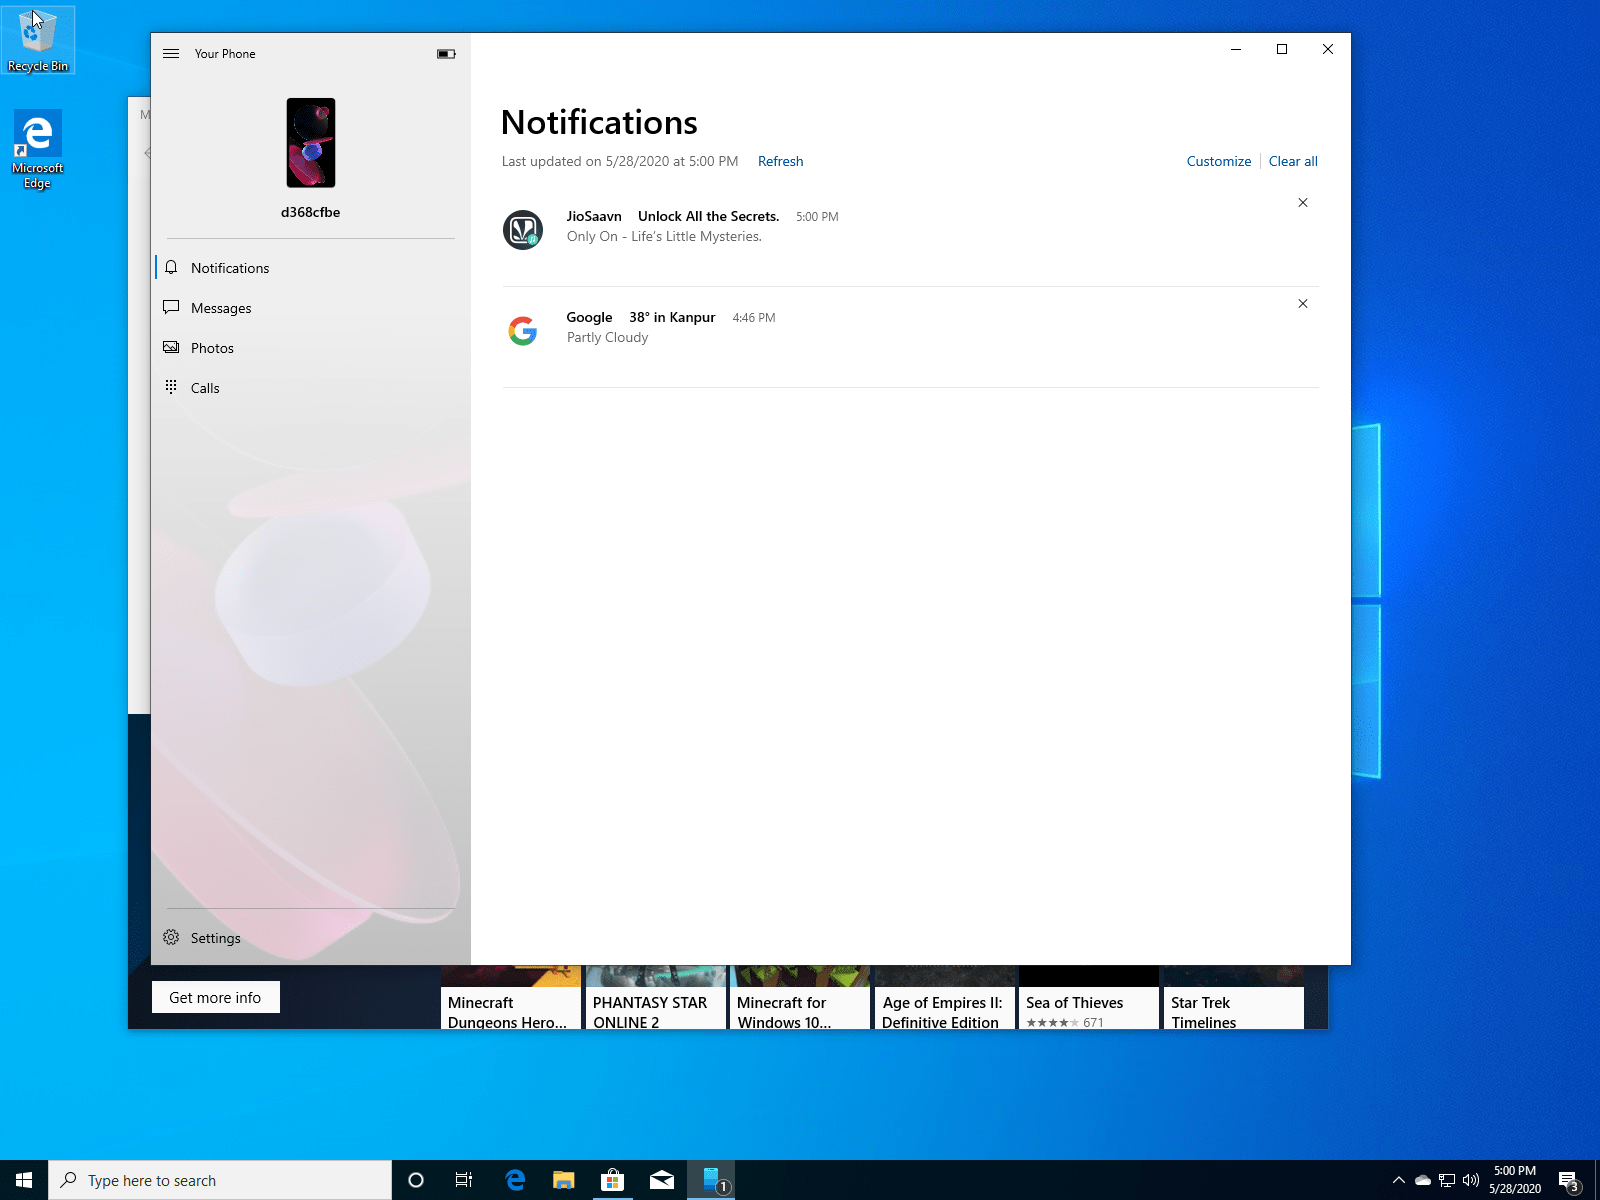Select Notifications in the sidebar
The width and height of the screenshot is (1600, 1200).
(x=229, y=268)
